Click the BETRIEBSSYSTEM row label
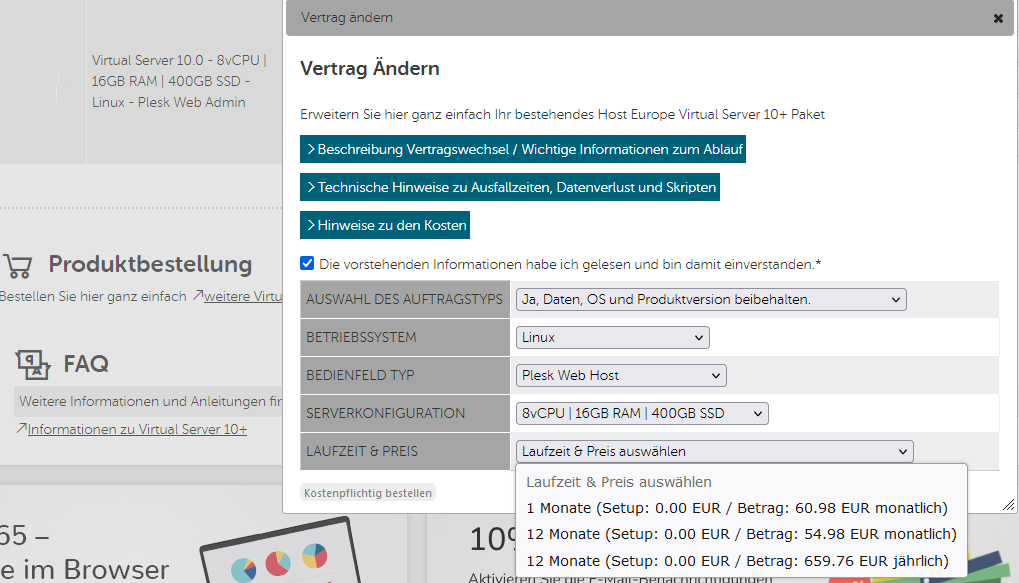This screenshot has width=1019, height=583. [361, 337]
